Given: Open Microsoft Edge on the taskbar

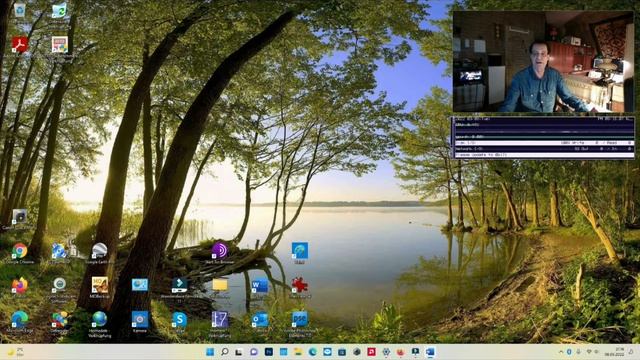Looking at the screenshot, I should pyautogui.click(x=313, y=352).
